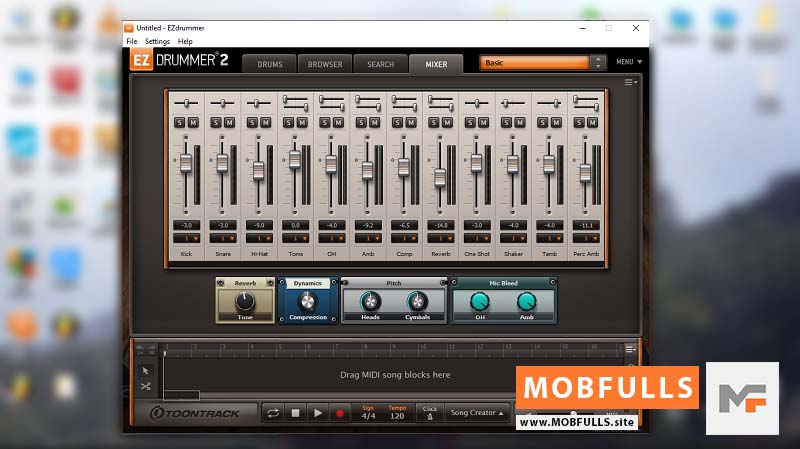Click the Dynamics Compression knob

(x=307, y=302)
